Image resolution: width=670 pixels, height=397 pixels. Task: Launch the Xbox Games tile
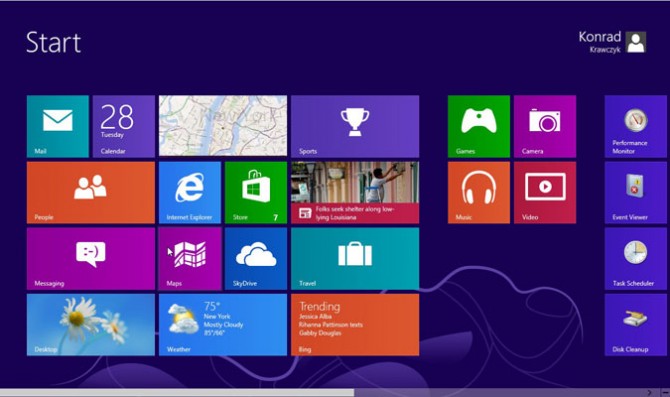(479, 126)
